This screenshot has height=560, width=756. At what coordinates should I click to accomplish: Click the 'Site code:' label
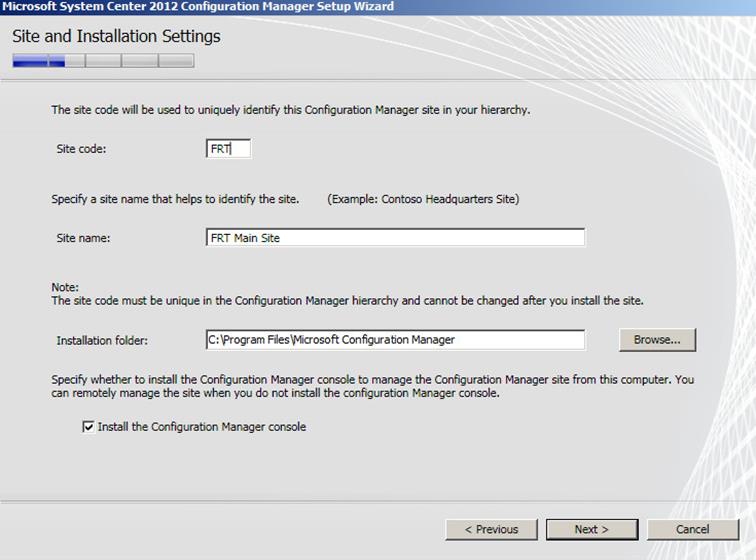click(x=81, y=149)
